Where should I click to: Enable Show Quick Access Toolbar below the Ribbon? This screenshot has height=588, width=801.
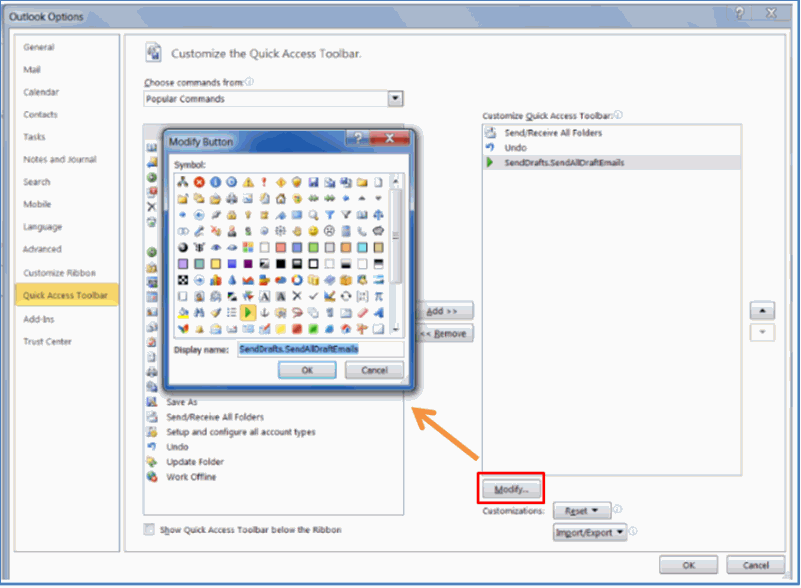[150, 530]
